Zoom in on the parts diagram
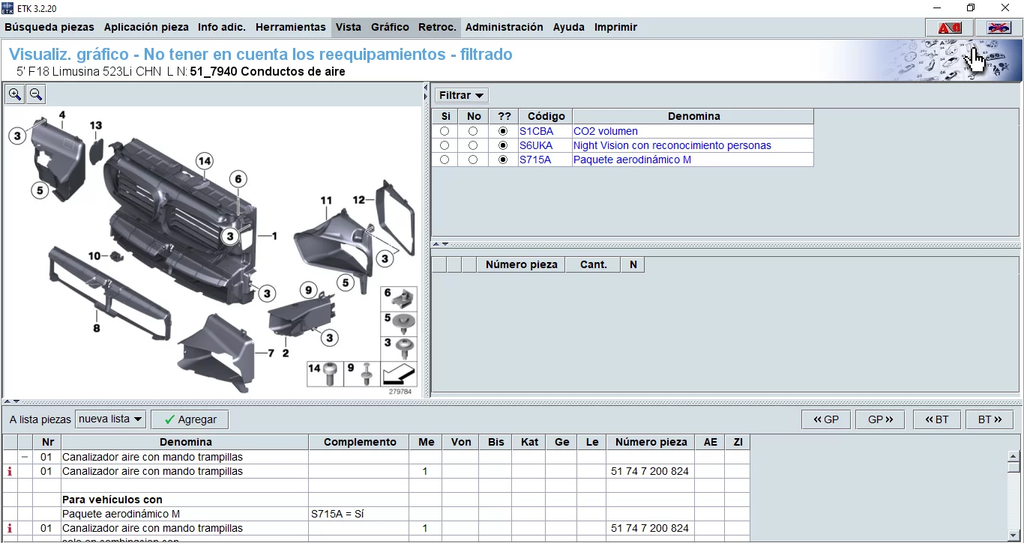Screen dimensions: 1024x543 [x=15, y=94]
